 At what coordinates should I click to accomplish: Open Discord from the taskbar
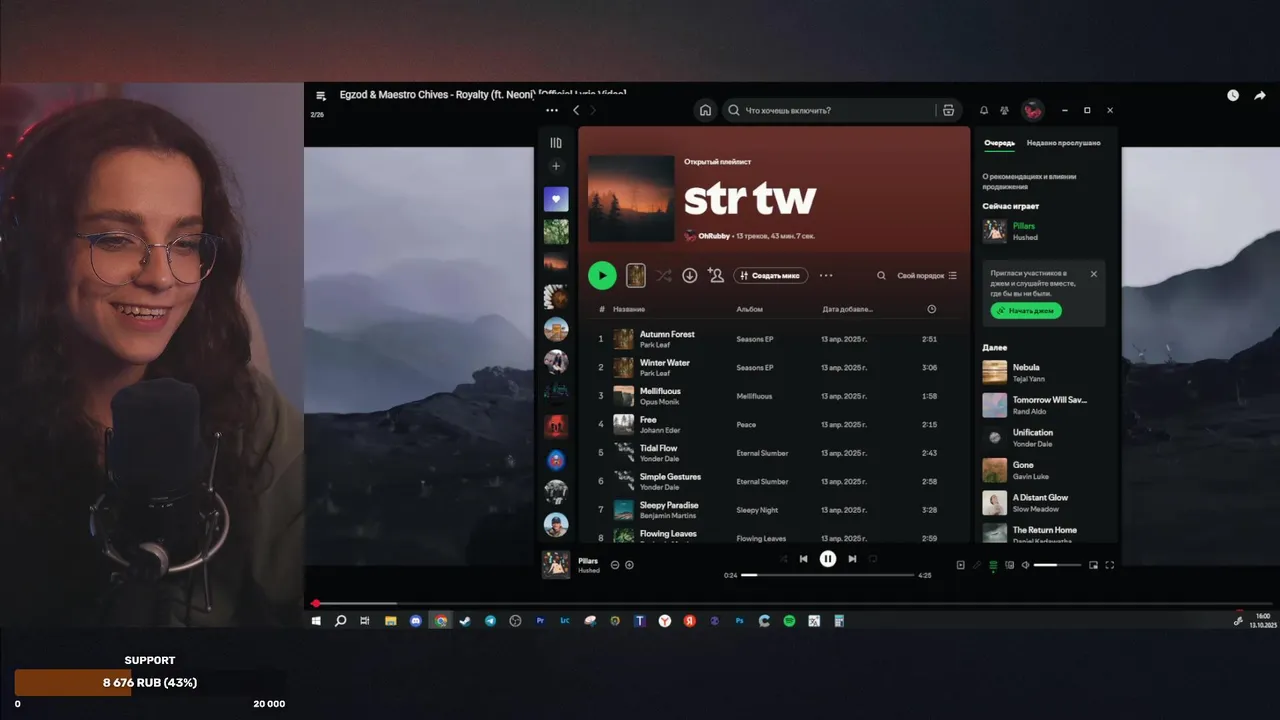(x=416, y=621)
